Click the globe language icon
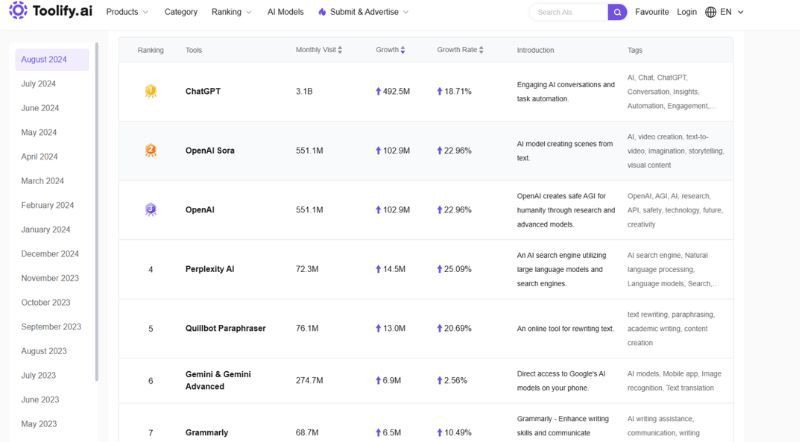This screenshot has height=442, width=800. tap(710, 12)
